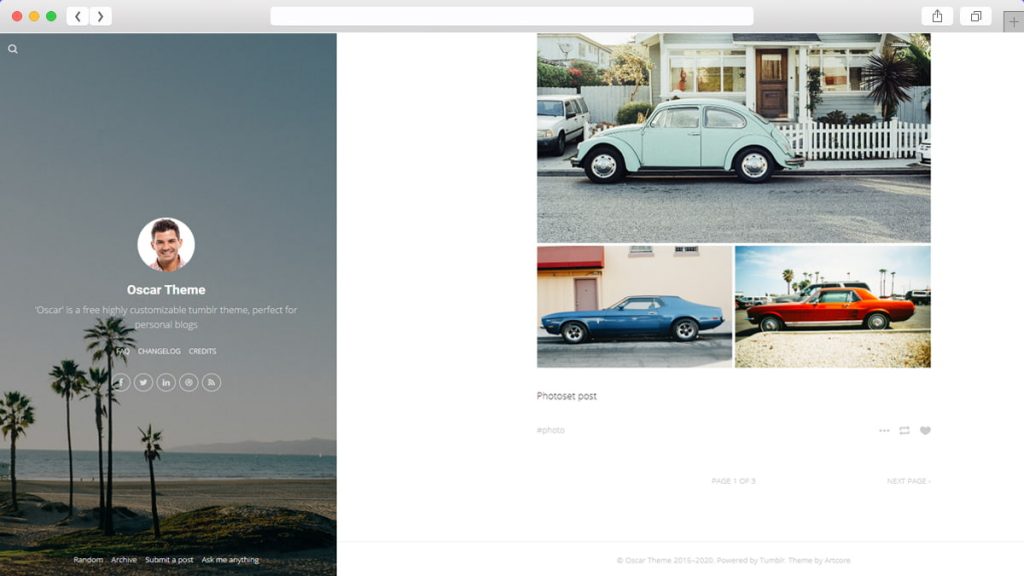This screenshot has width=1024, height=576.
Task: Open the Pinterest social icon
Action: tap(189, 382)
